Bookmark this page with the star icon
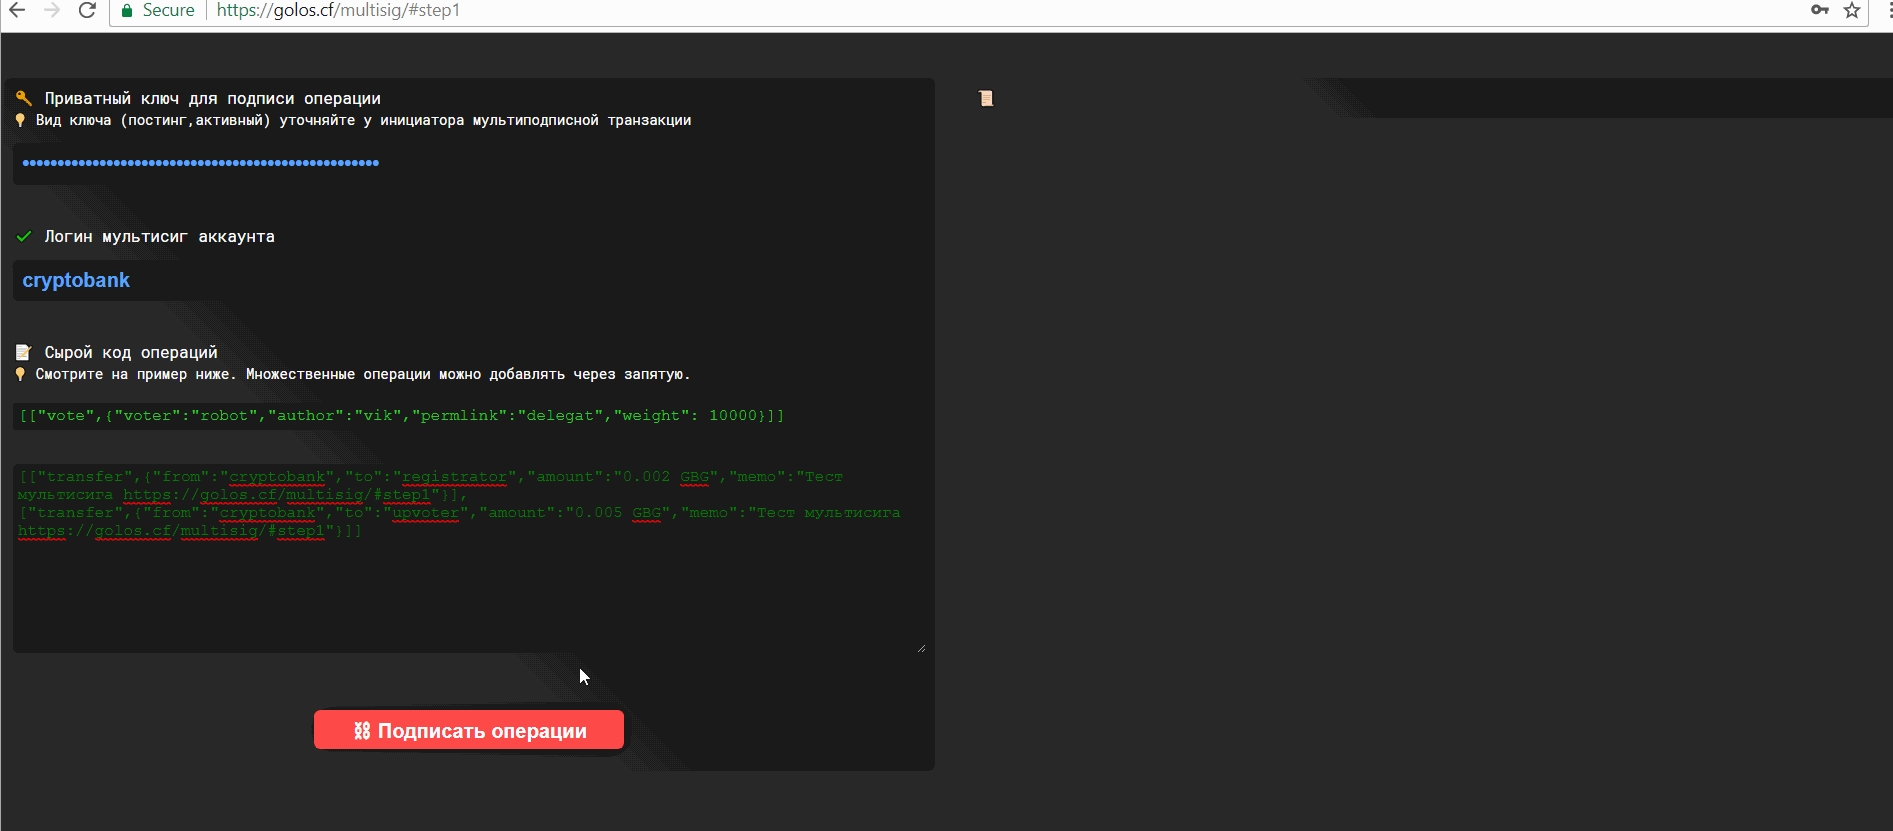 click(x=1852, y=11)
